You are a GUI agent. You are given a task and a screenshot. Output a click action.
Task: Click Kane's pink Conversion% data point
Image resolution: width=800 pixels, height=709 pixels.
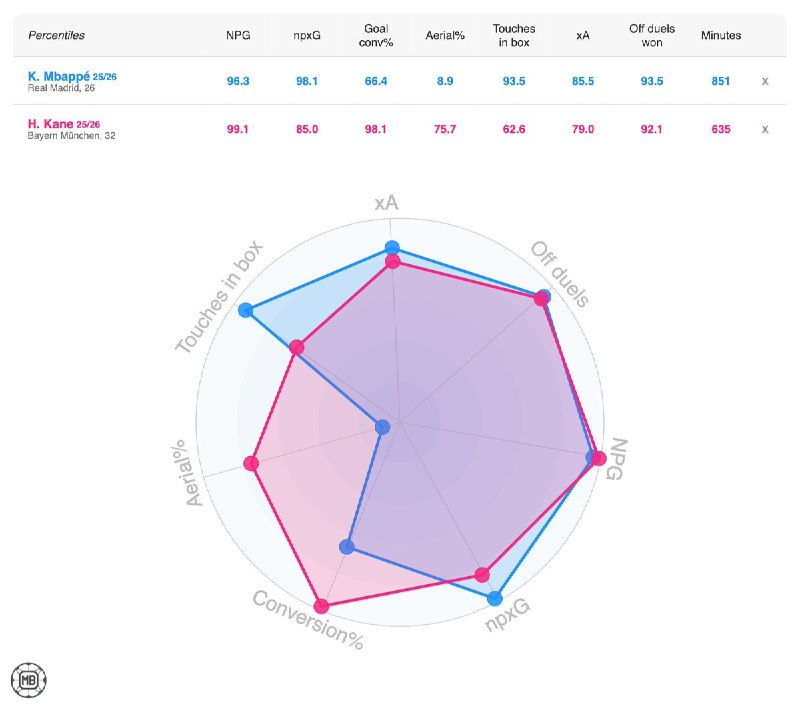point(321,606)
